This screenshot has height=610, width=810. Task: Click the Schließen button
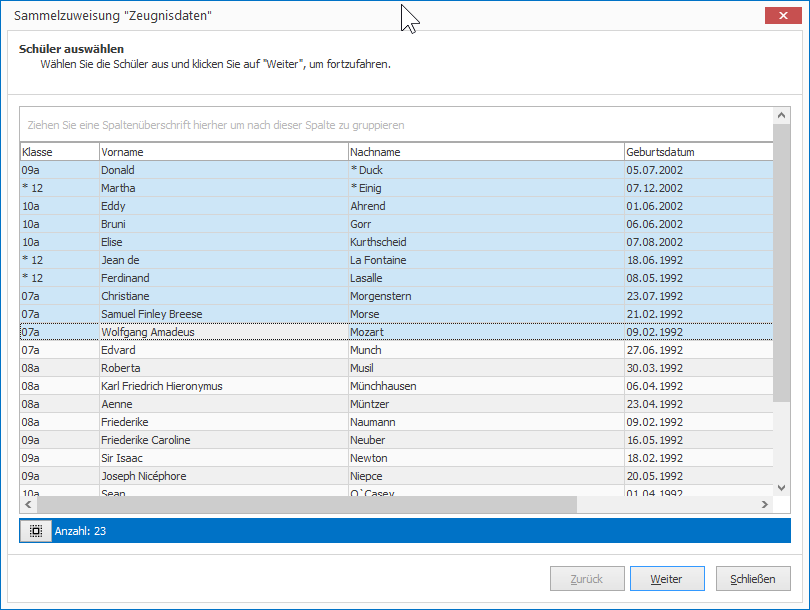pos(753,579)
